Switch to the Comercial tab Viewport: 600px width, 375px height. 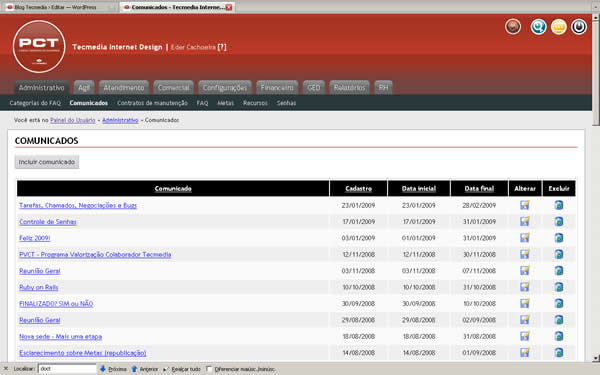coord(174,88)
